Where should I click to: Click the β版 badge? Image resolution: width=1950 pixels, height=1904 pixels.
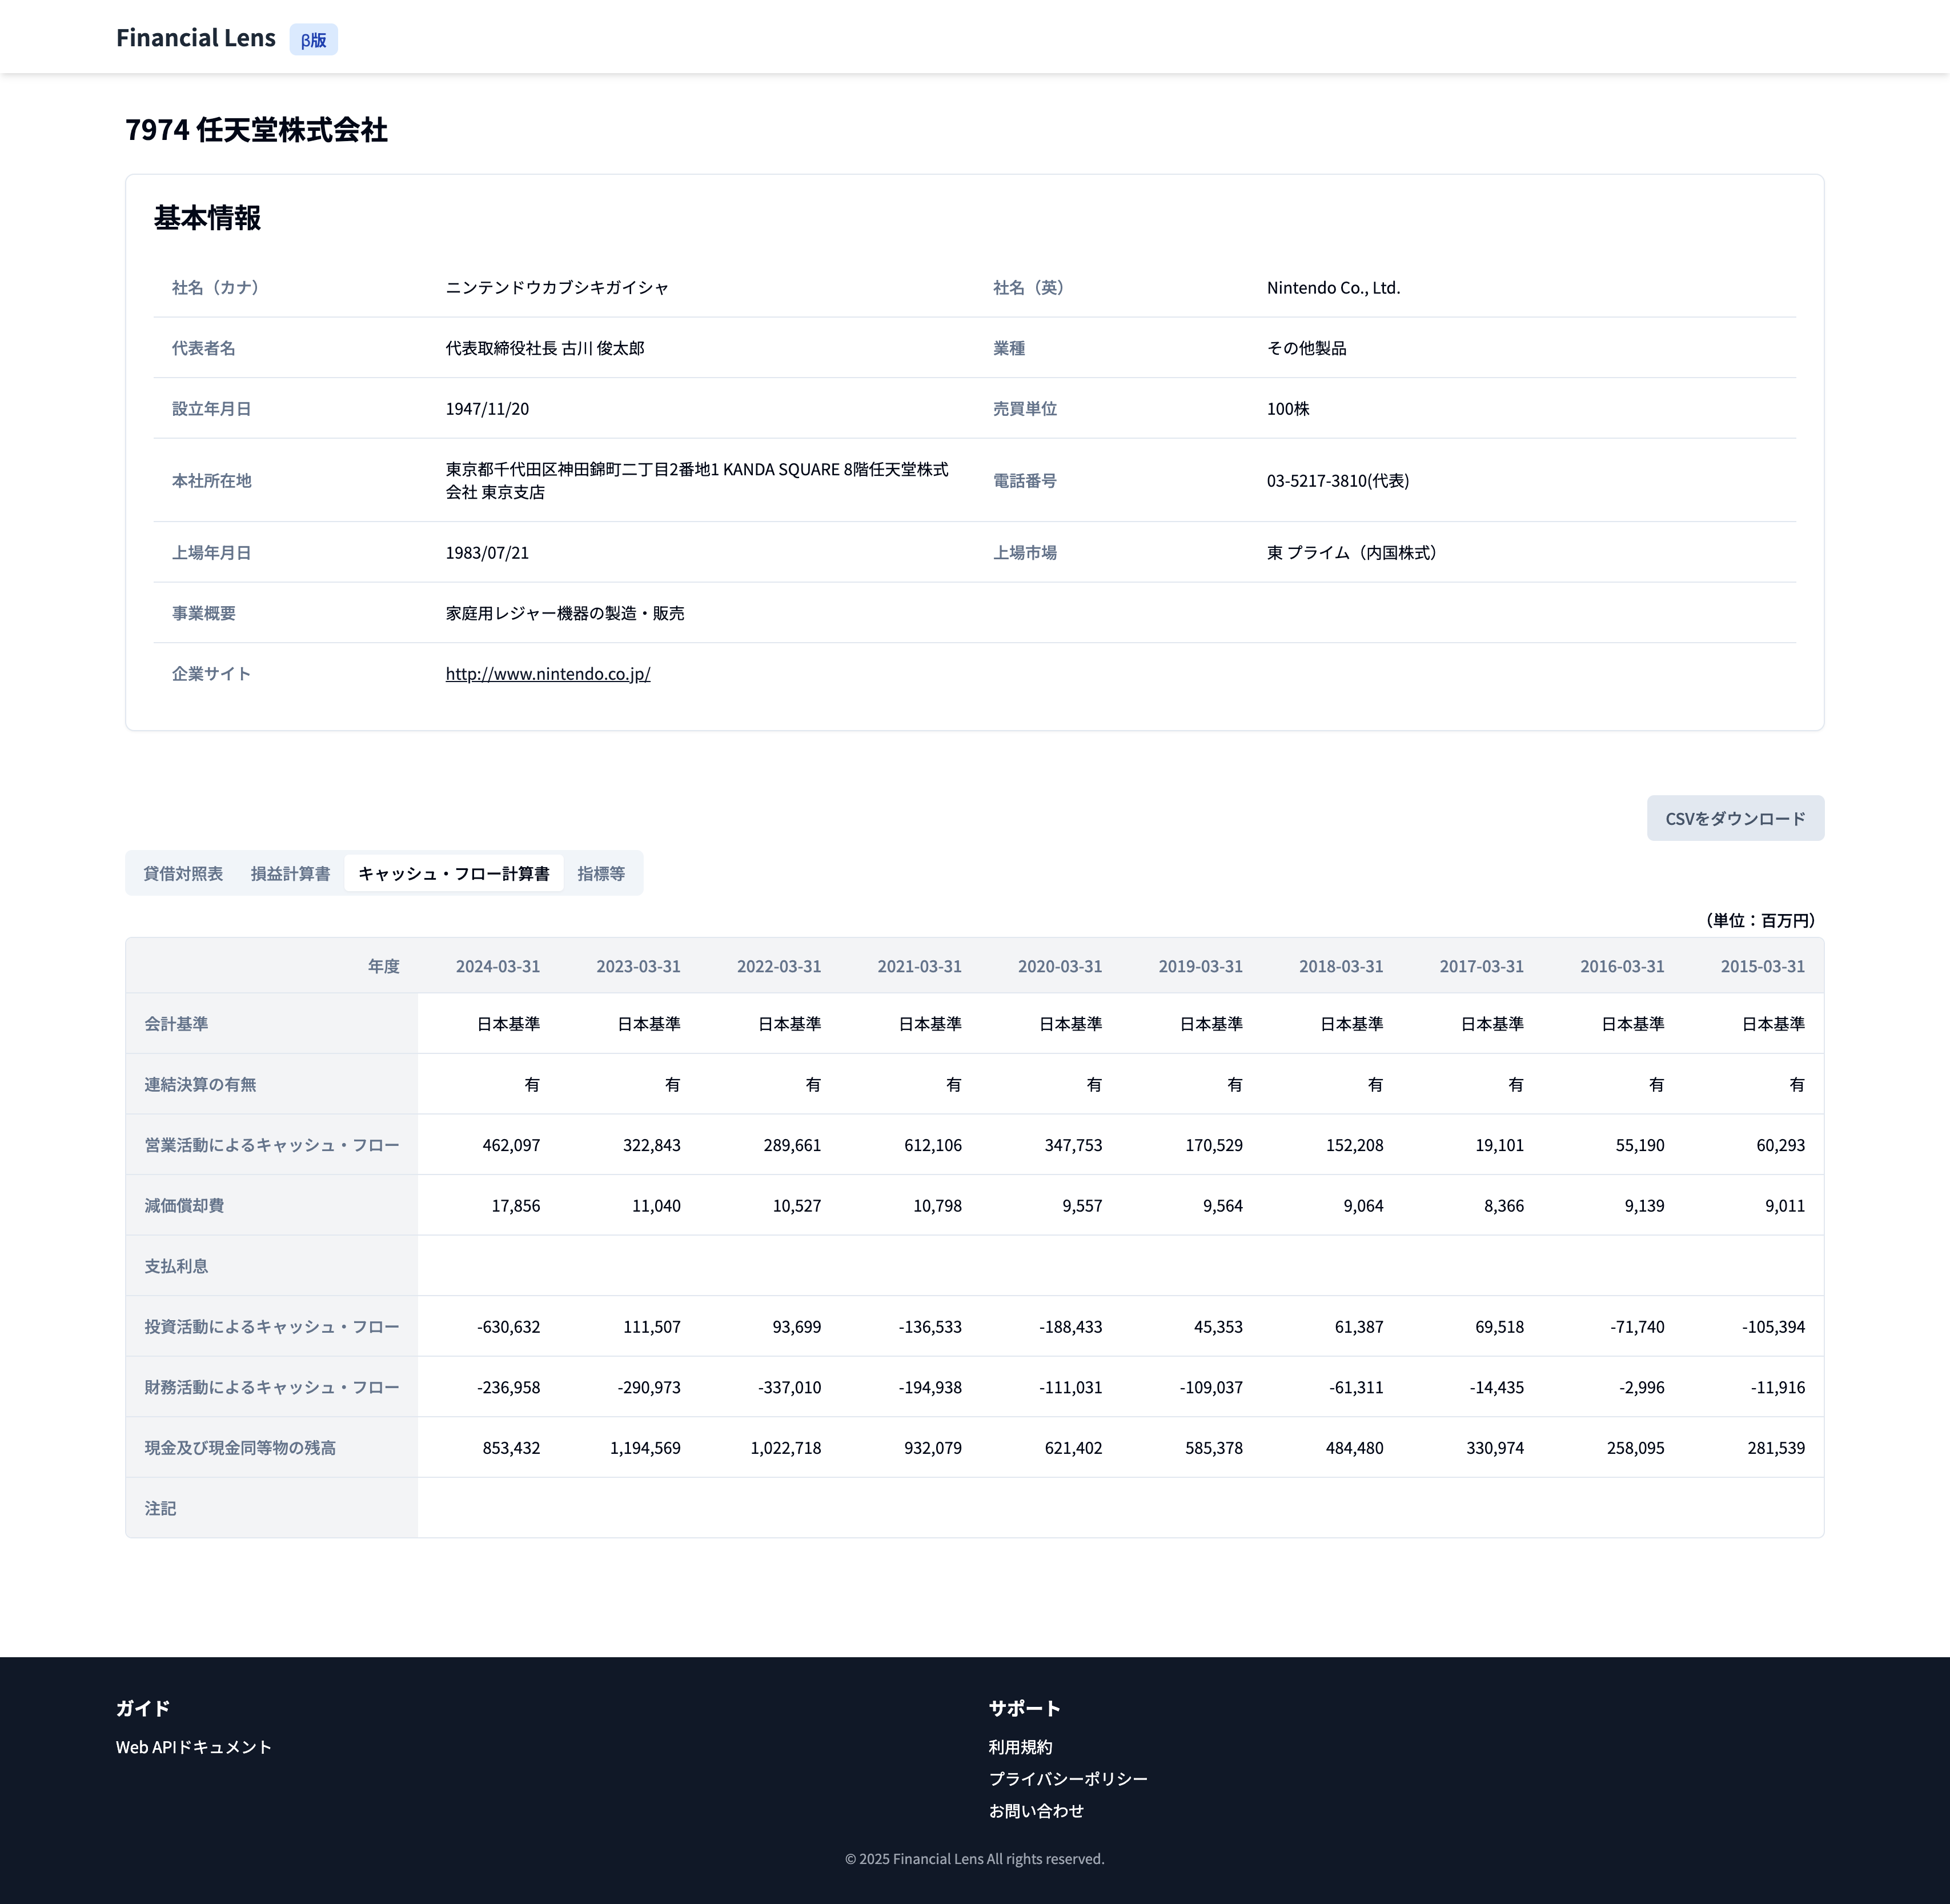click(313, 40)
